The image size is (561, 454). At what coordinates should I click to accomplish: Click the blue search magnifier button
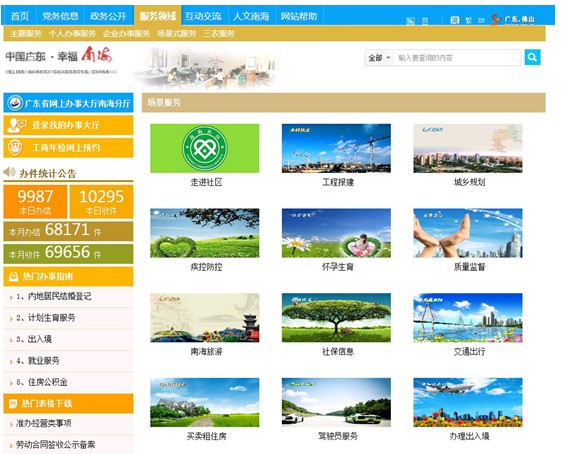pos(532,57)
